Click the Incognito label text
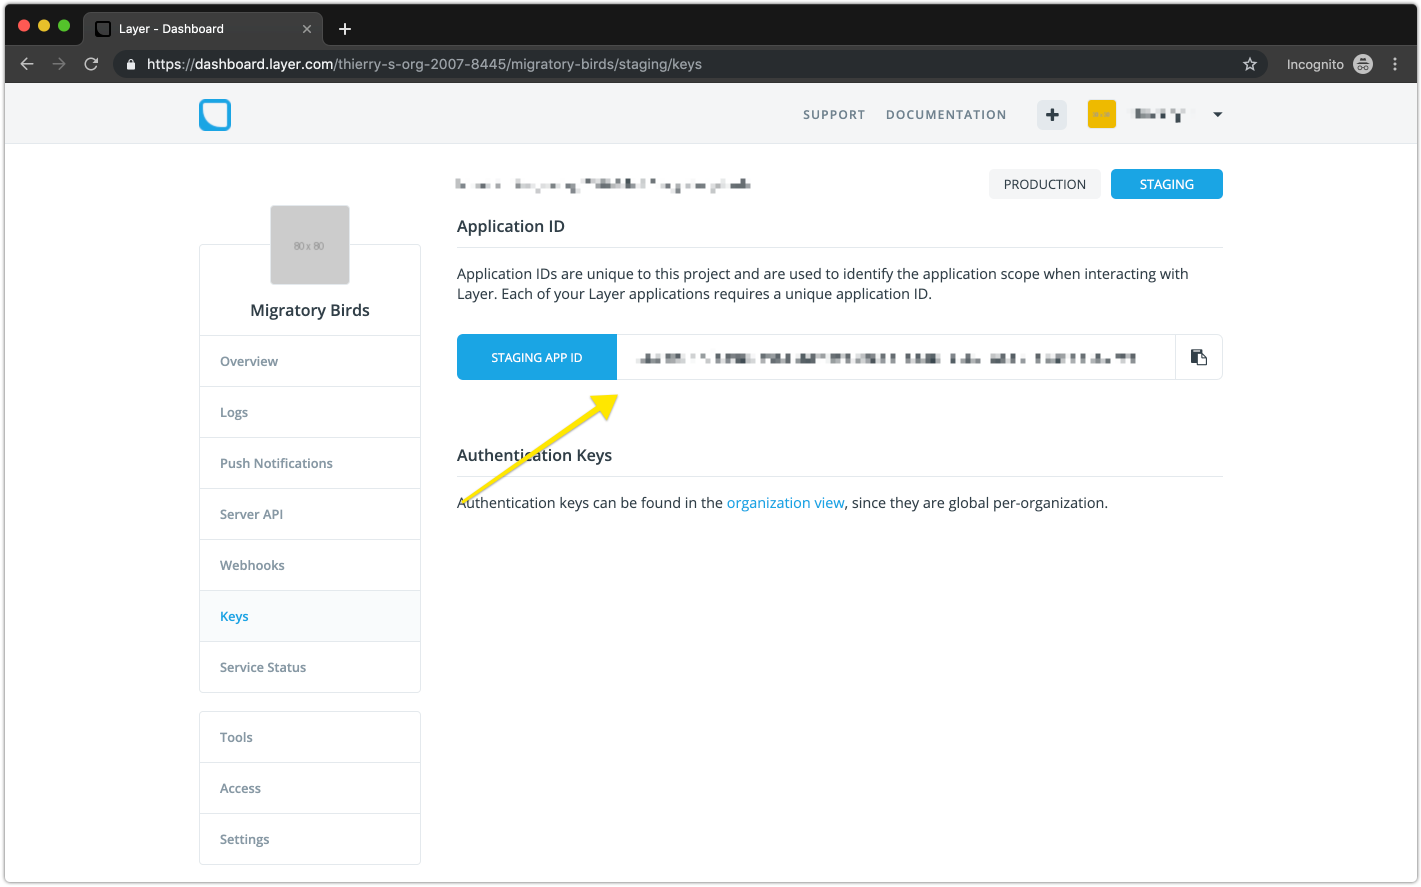Screen dimensions: 1421x887 point(1315,64)
